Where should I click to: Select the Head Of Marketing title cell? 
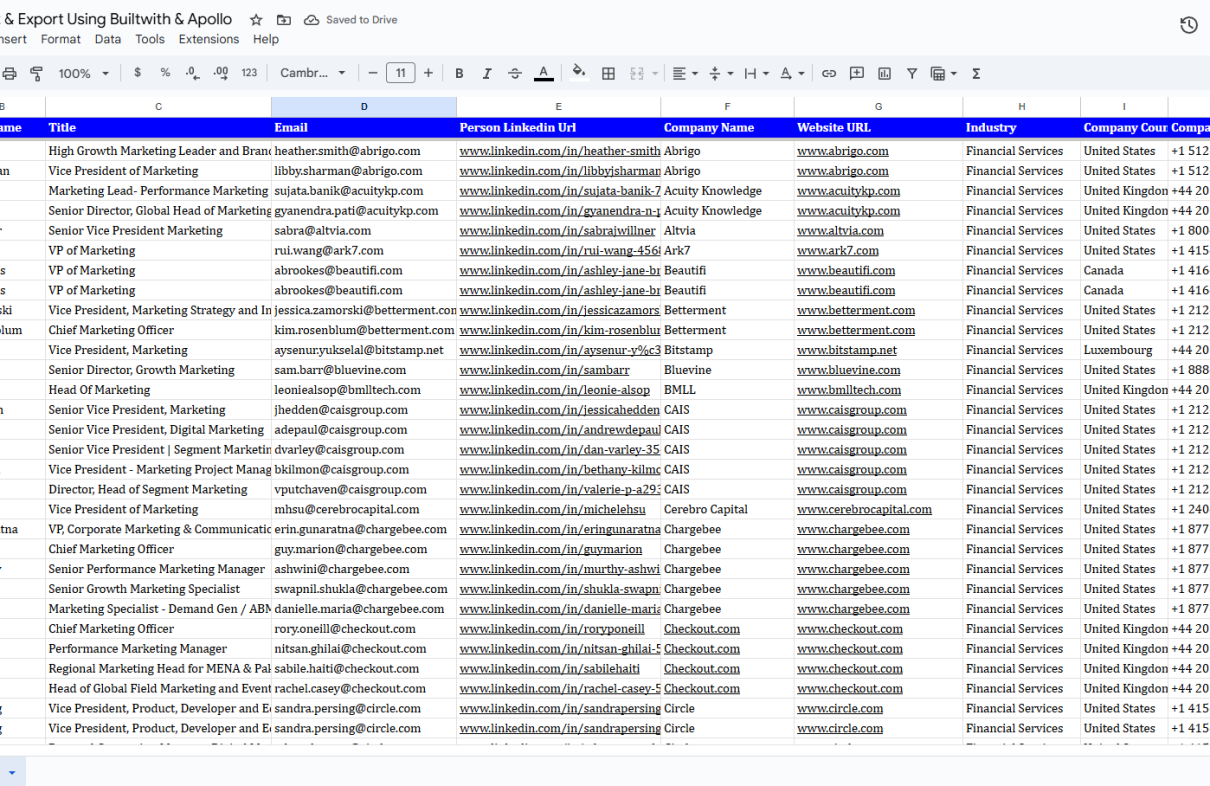[x=158, y=390]
